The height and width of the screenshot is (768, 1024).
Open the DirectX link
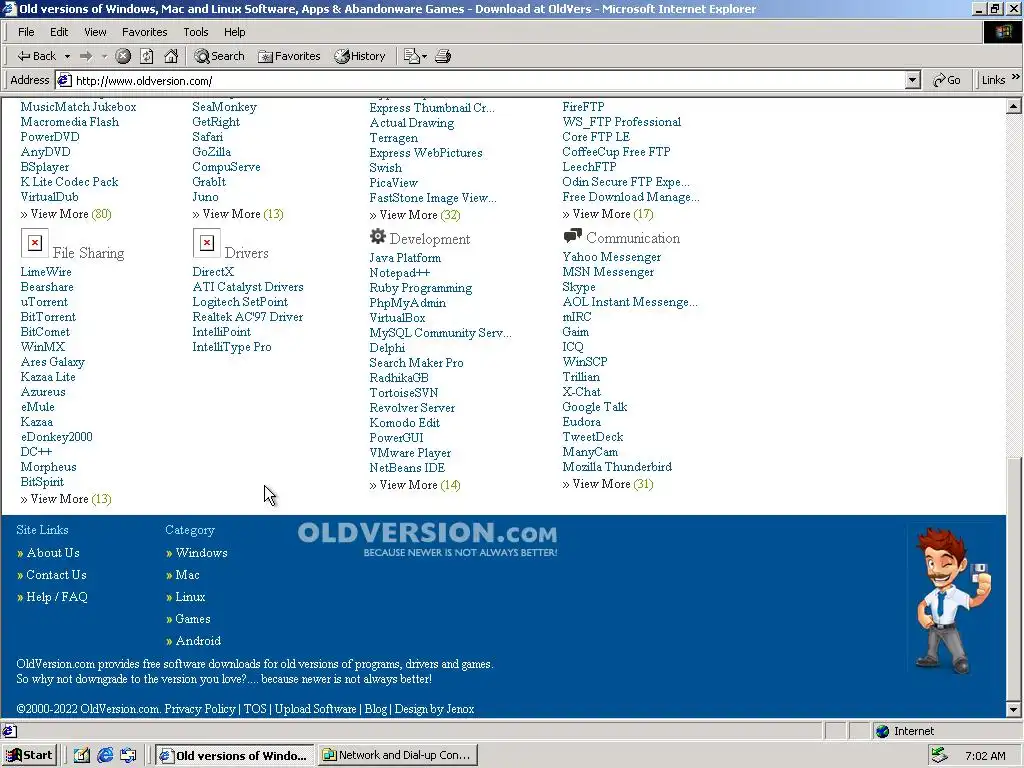tap(213, 272)
